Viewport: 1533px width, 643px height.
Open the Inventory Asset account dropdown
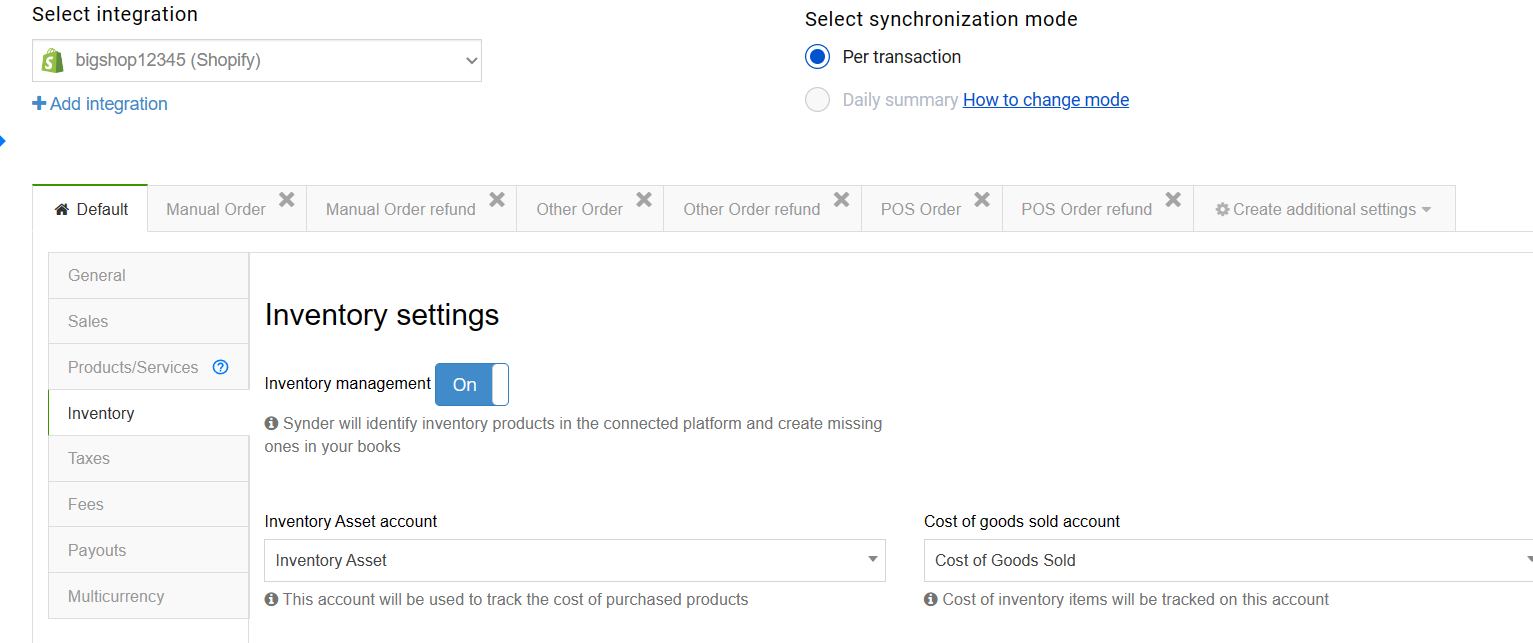pyautogui.click(x=872, y=560)
